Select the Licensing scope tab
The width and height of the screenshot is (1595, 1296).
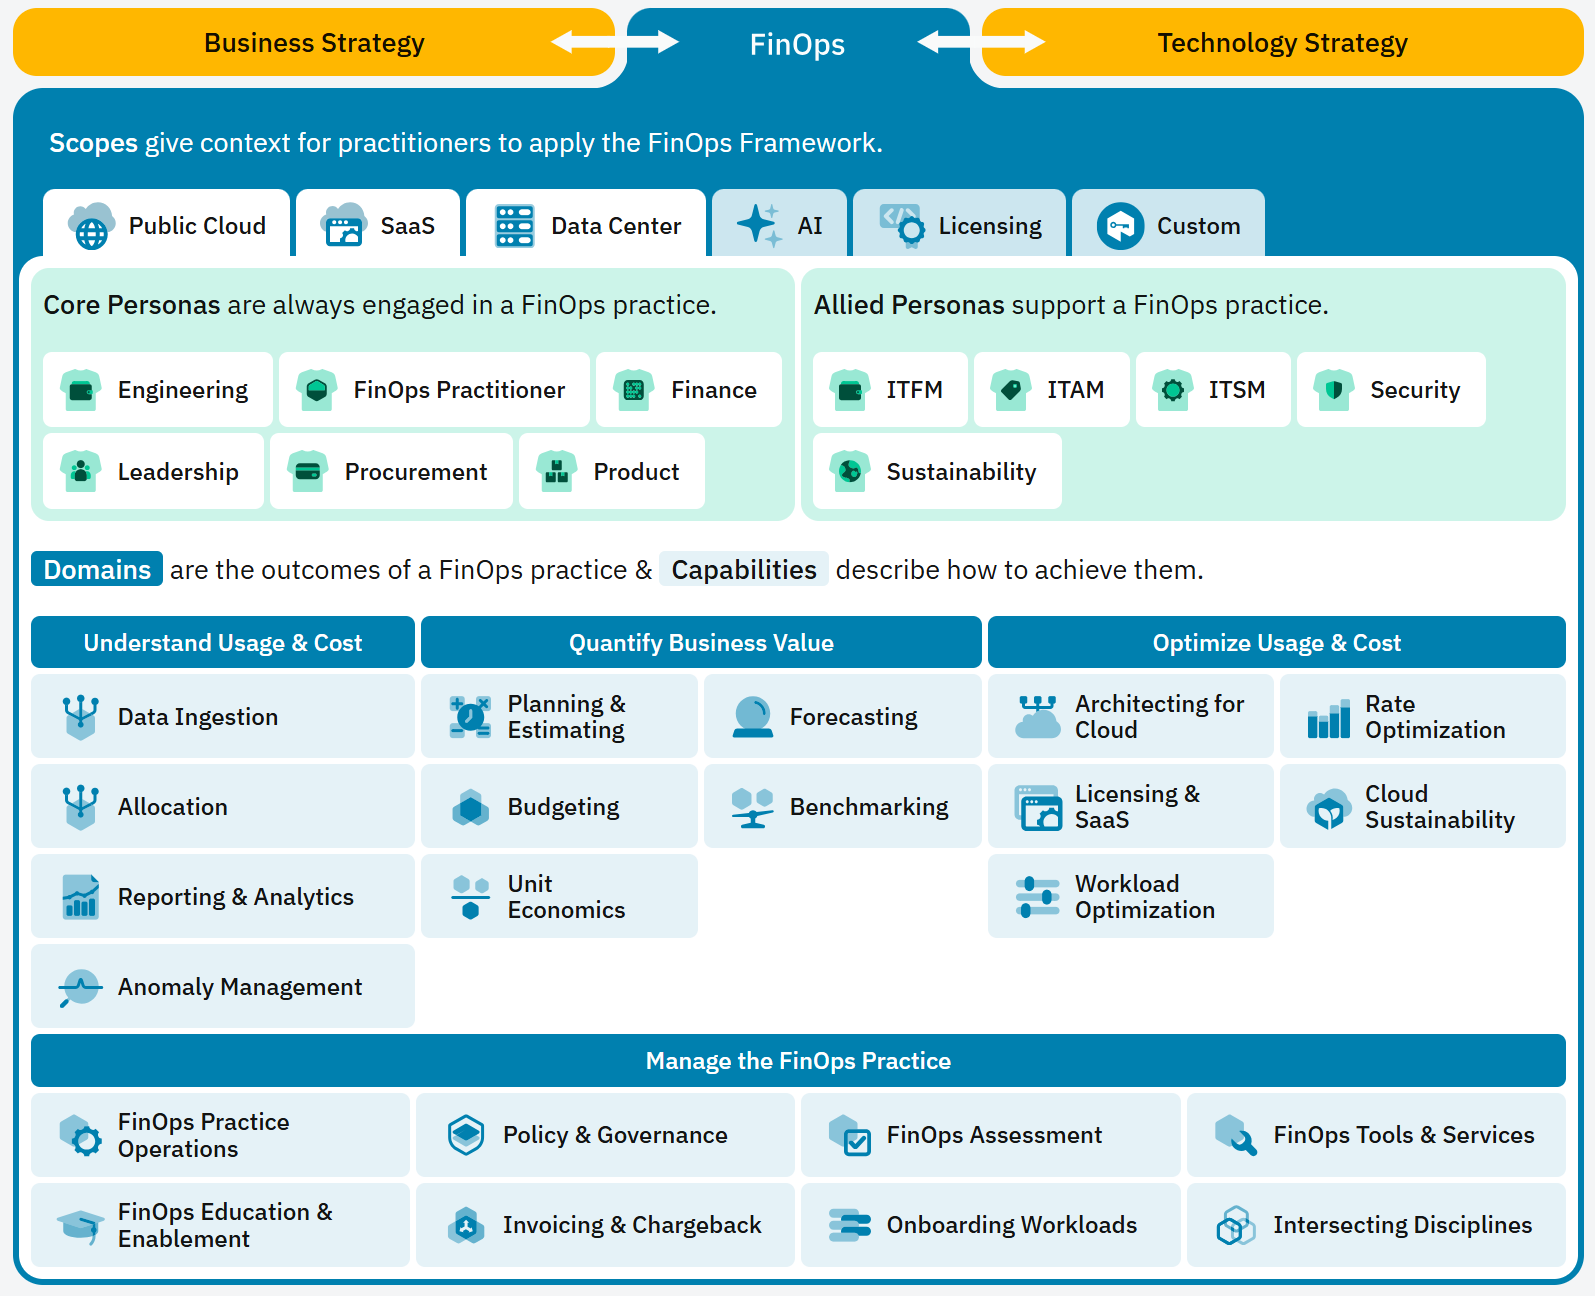point(960,225)
